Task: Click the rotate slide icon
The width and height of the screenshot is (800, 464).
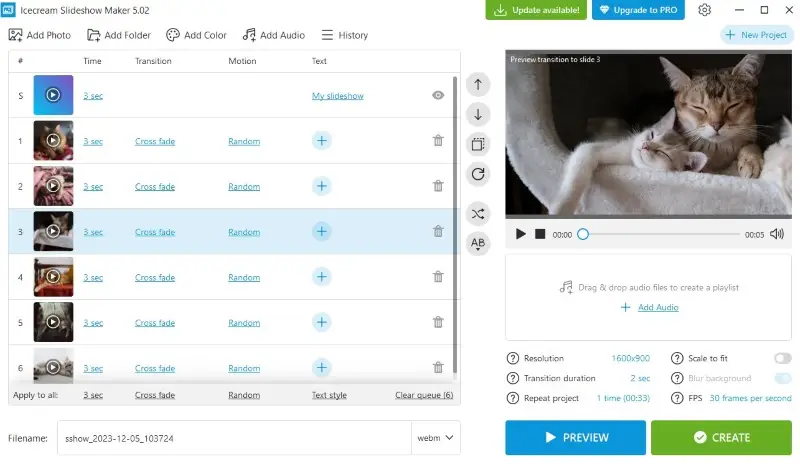Action: (478, 174)
